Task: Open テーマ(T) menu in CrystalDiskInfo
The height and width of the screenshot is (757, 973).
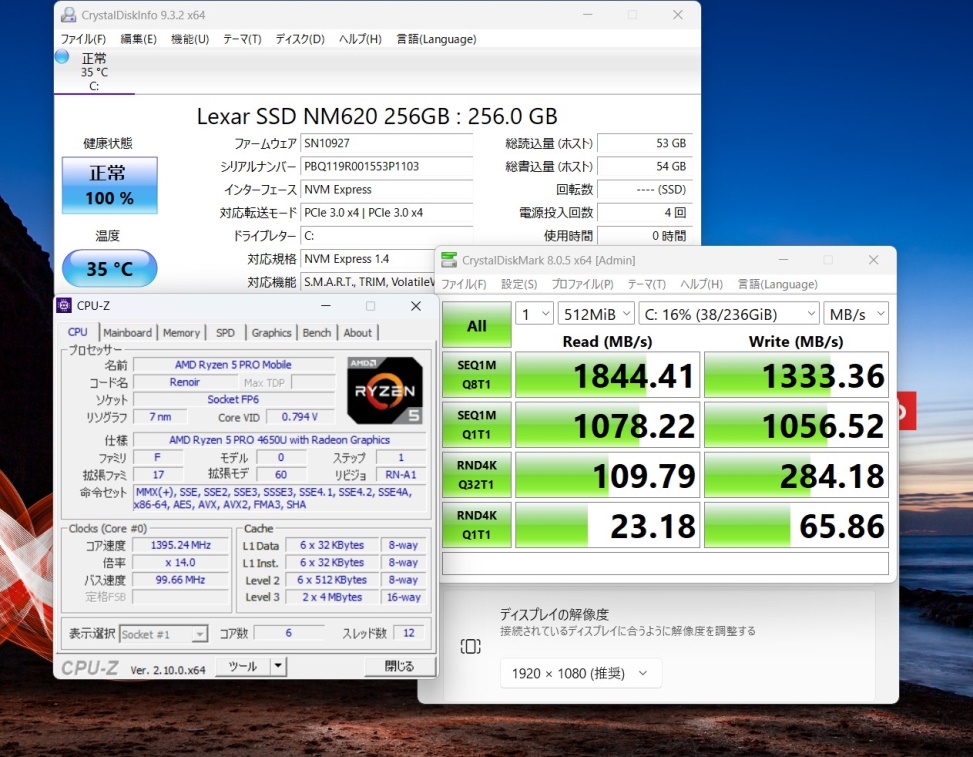Action: point(242,39)
